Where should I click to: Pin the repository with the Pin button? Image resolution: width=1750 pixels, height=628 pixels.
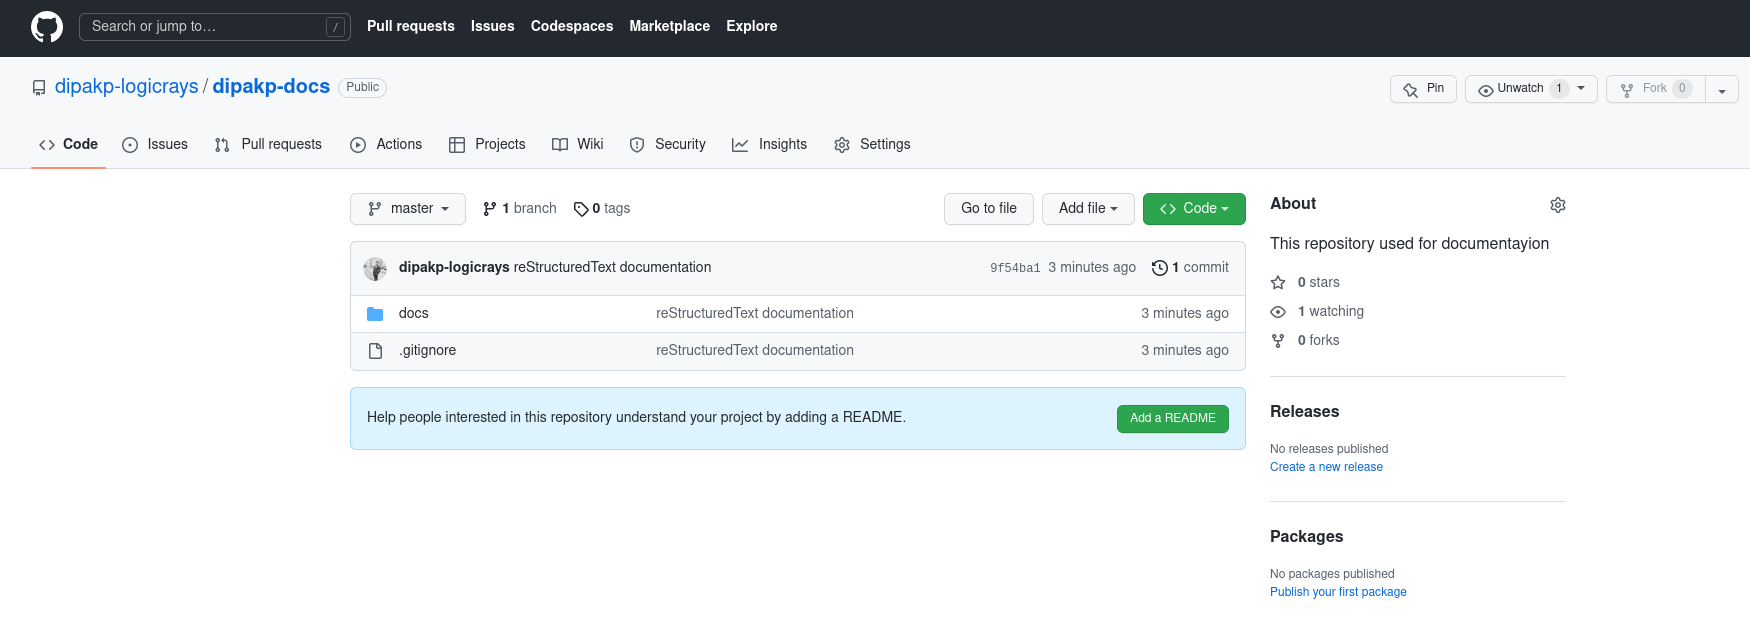1423,89
